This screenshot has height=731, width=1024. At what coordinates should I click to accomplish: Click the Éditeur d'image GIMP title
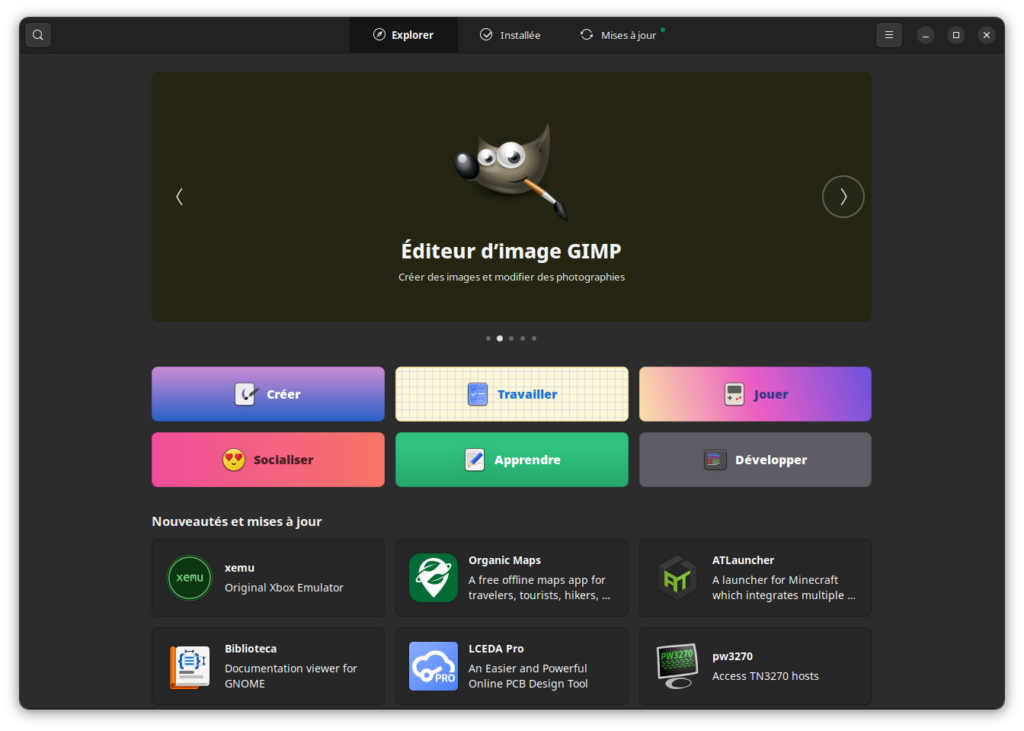pos(511,251)
